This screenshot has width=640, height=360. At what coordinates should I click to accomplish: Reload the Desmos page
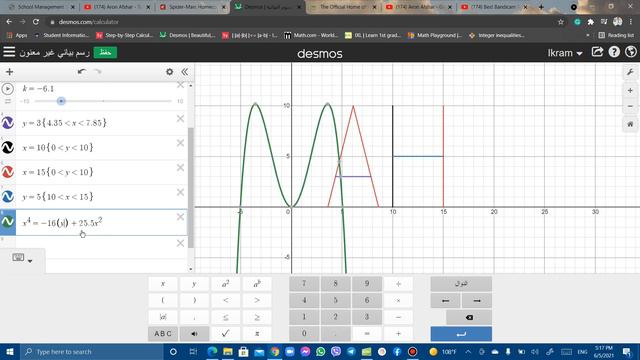pos(36,22)
